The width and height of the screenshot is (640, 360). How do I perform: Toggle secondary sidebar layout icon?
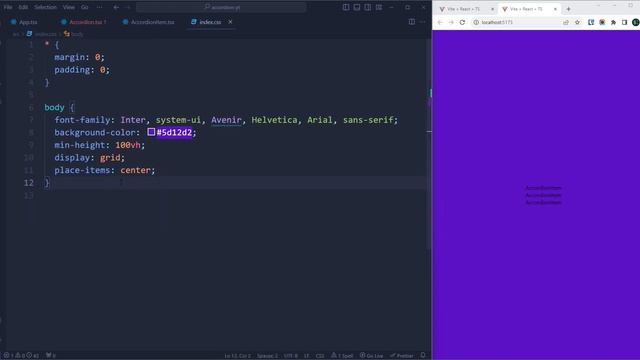(368, 7)
